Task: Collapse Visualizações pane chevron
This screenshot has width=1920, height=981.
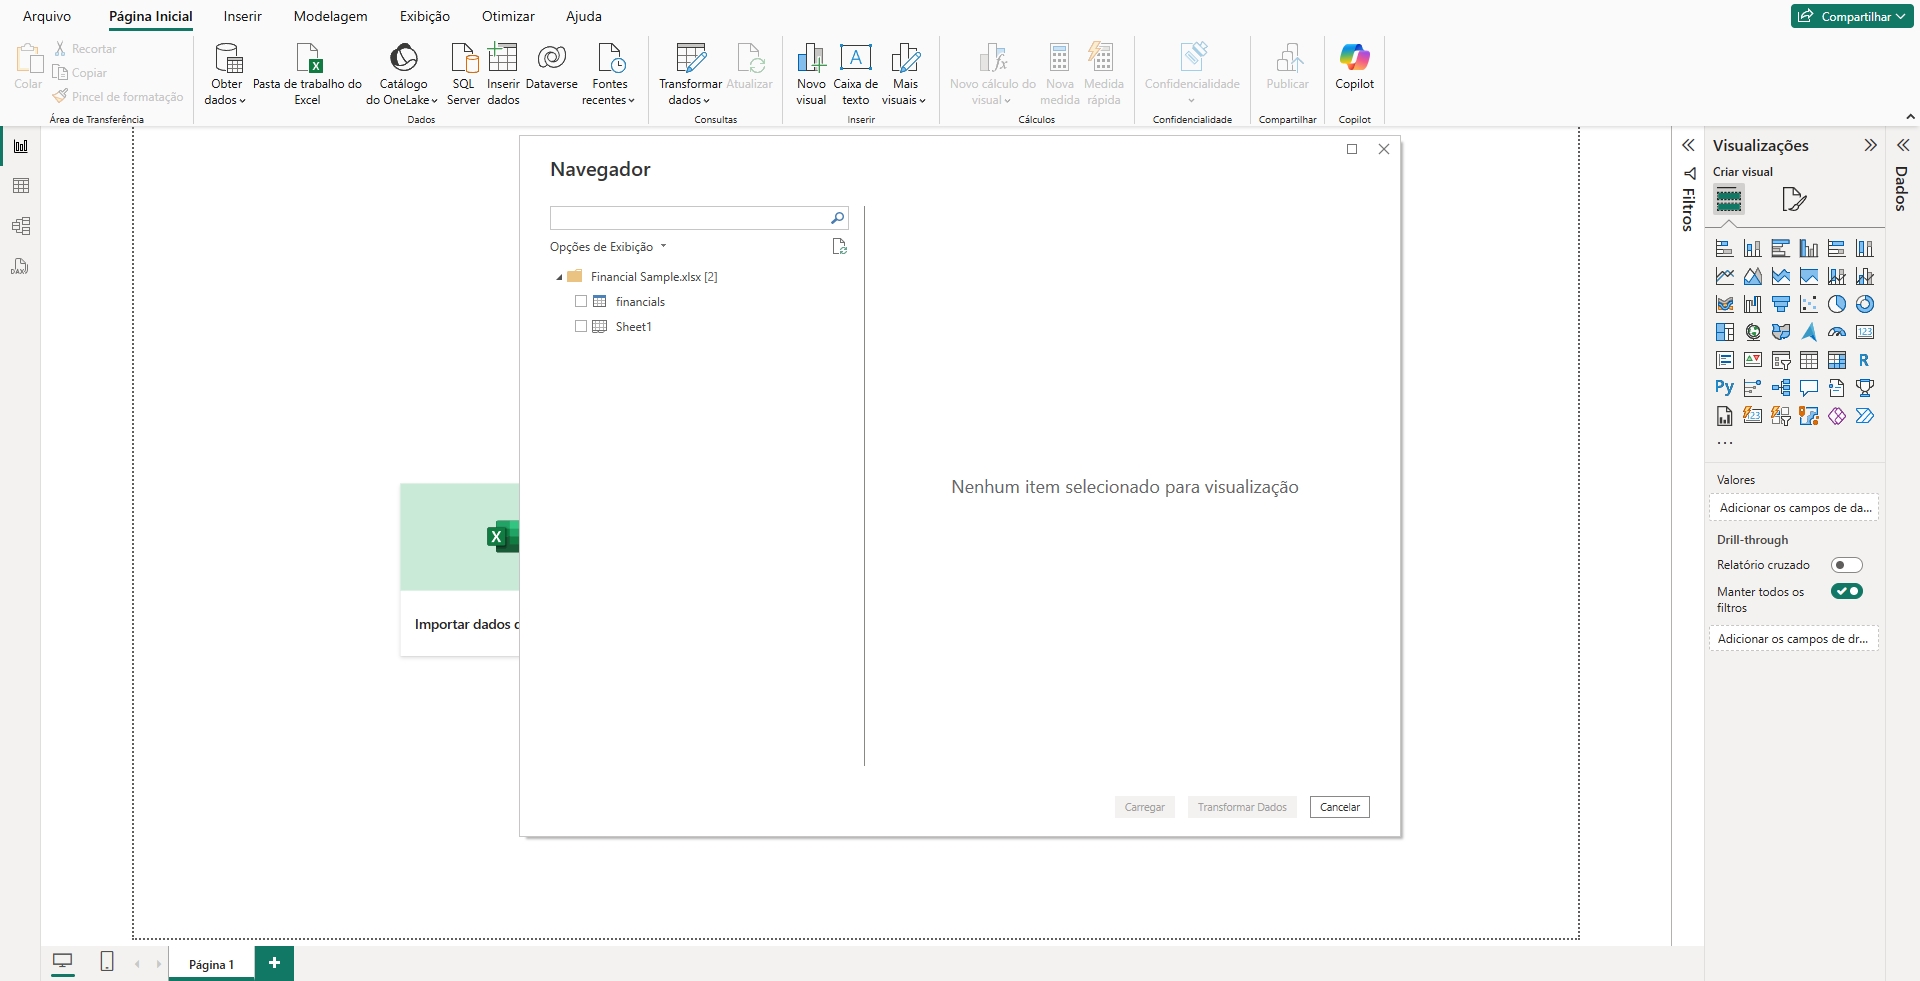Action: coord(1870,146)
